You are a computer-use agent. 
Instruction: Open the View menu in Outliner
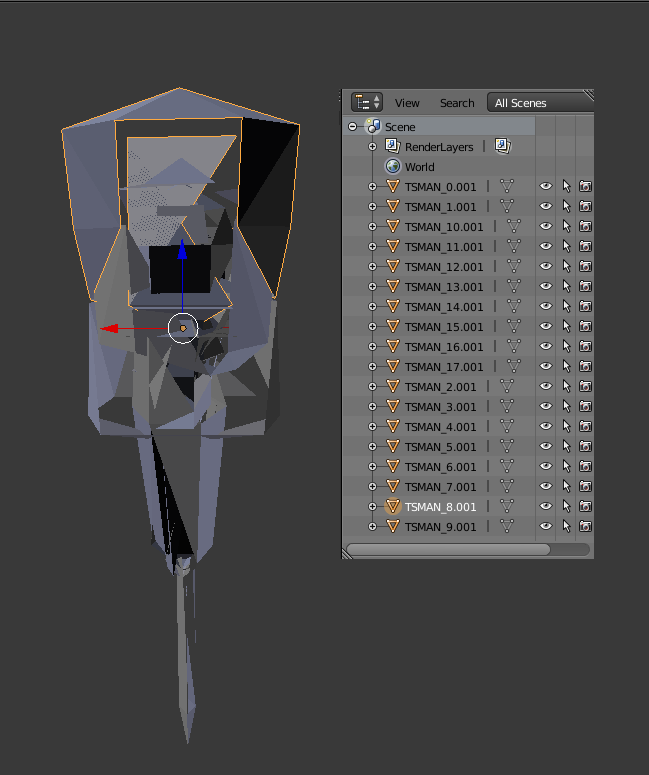pos(407,103)
